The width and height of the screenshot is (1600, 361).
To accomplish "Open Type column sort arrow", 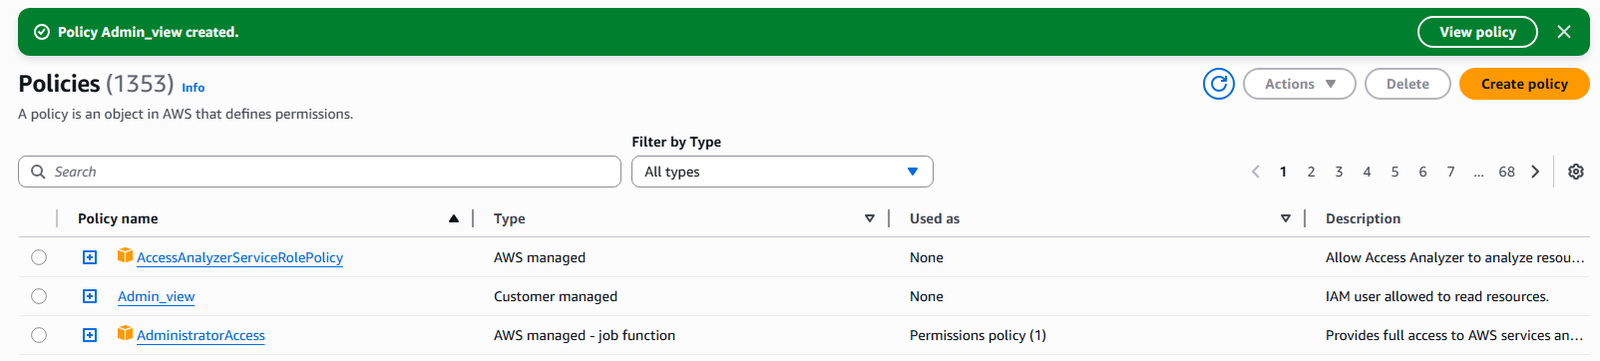I will tap(870, 218).
